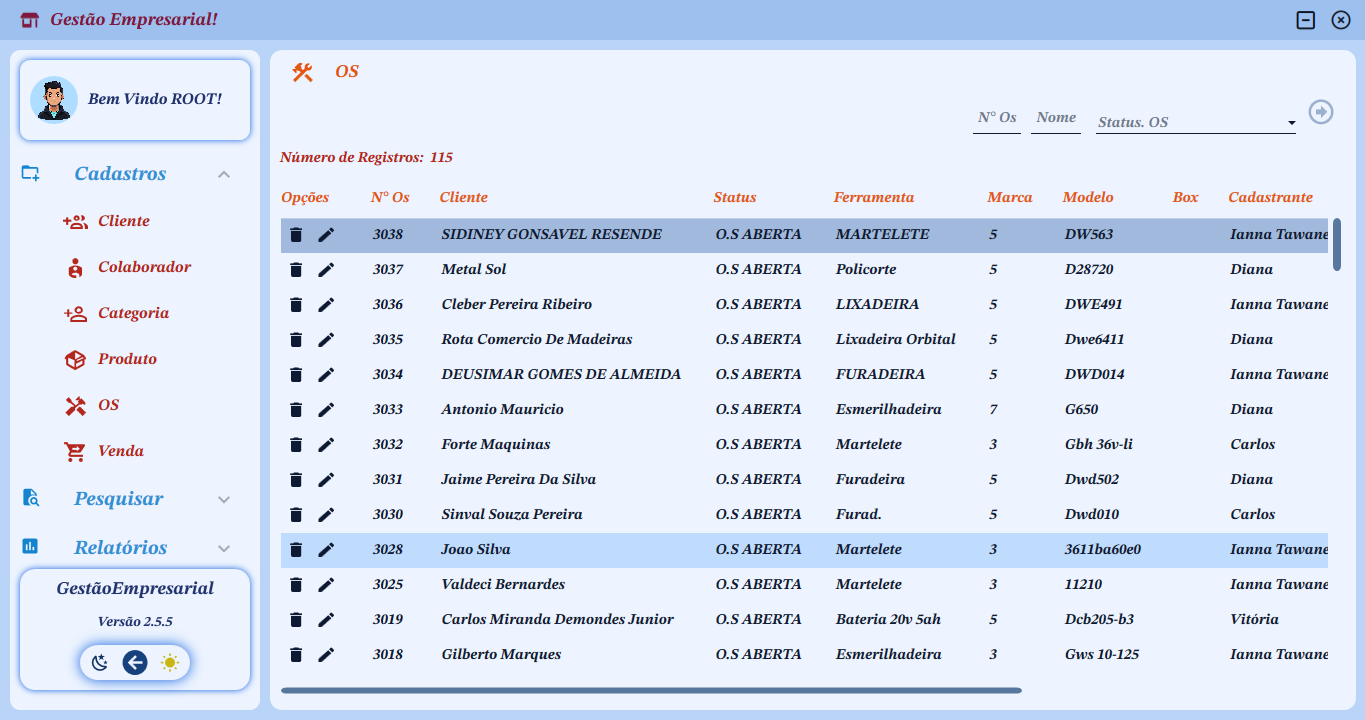
Task: Expand the Relatórios section
Action: coord(224,548)
